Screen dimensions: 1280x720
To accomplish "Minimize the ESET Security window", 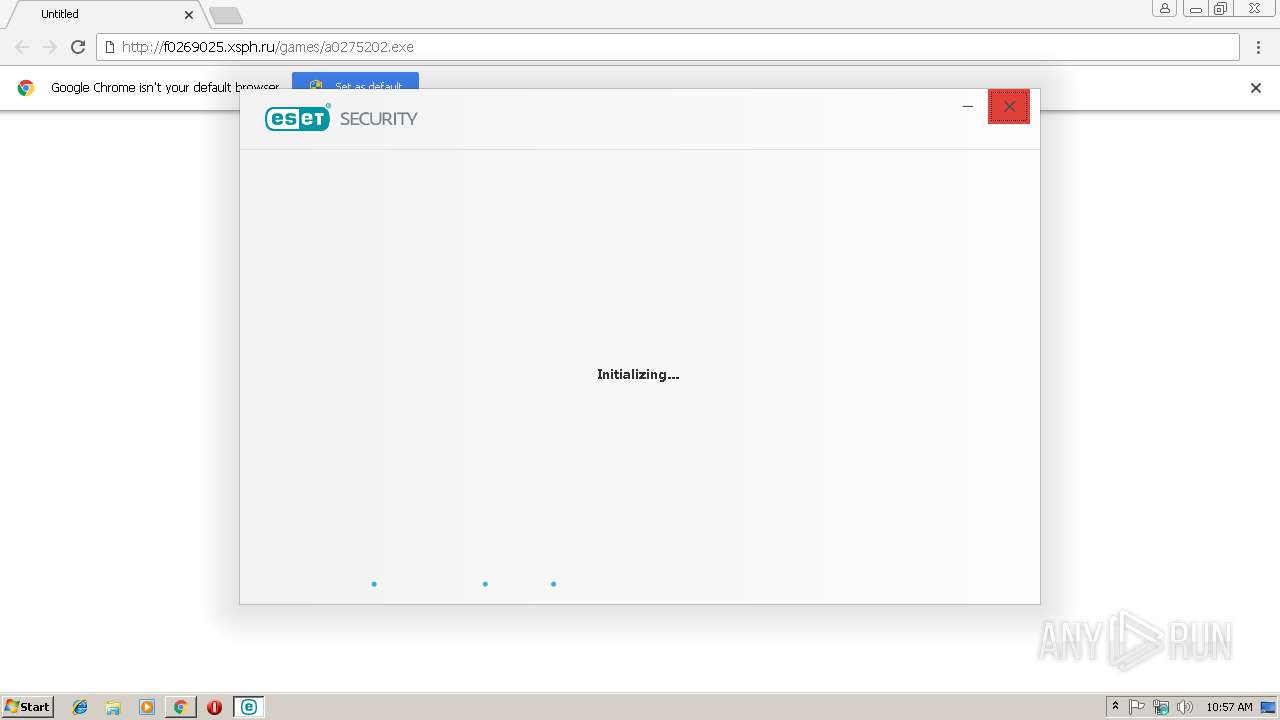I will (967, 106).
